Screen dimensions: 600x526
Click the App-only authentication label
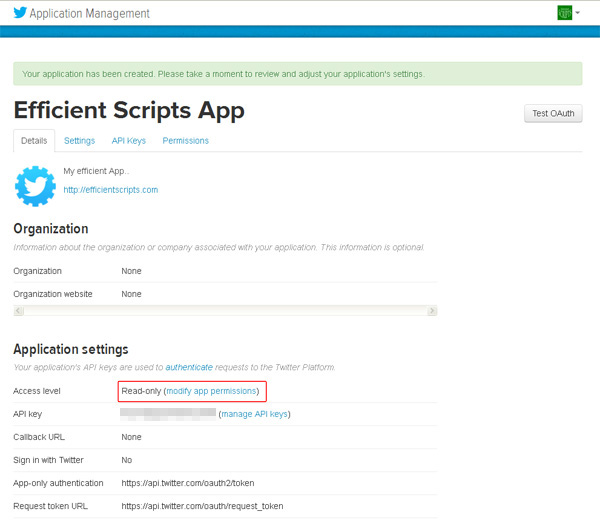coord(58,483)
